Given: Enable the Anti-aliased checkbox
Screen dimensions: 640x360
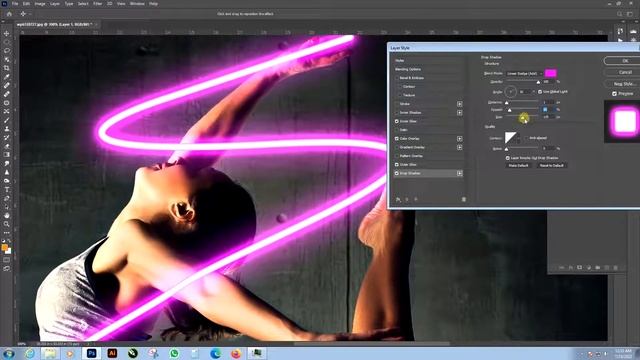Looking at the screenshot, I should point(526,138).
